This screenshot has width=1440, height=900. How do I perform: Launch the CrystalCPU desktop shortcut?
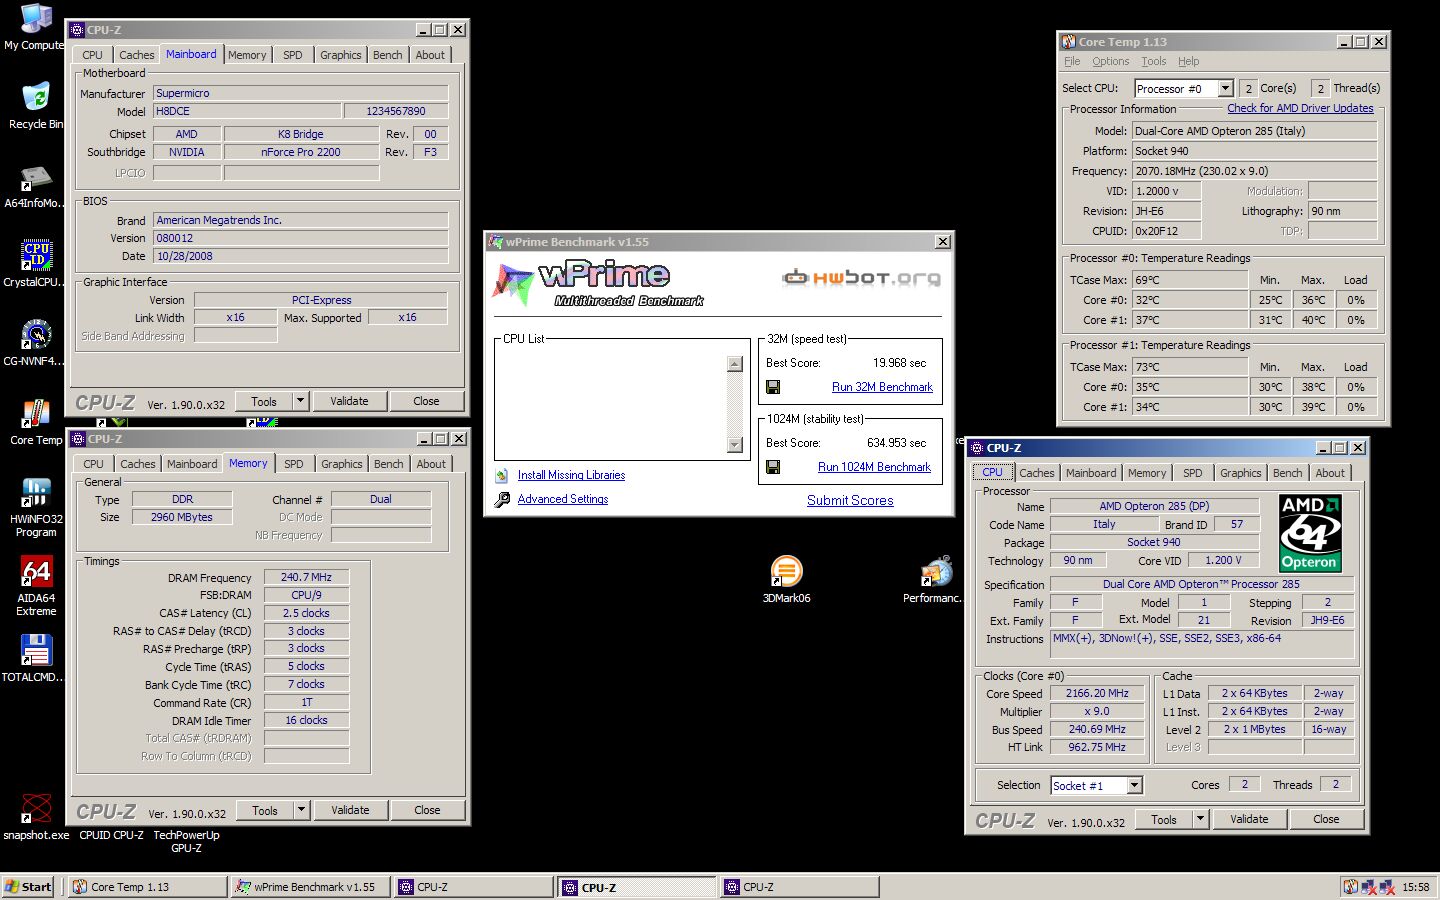pos(36,256)
